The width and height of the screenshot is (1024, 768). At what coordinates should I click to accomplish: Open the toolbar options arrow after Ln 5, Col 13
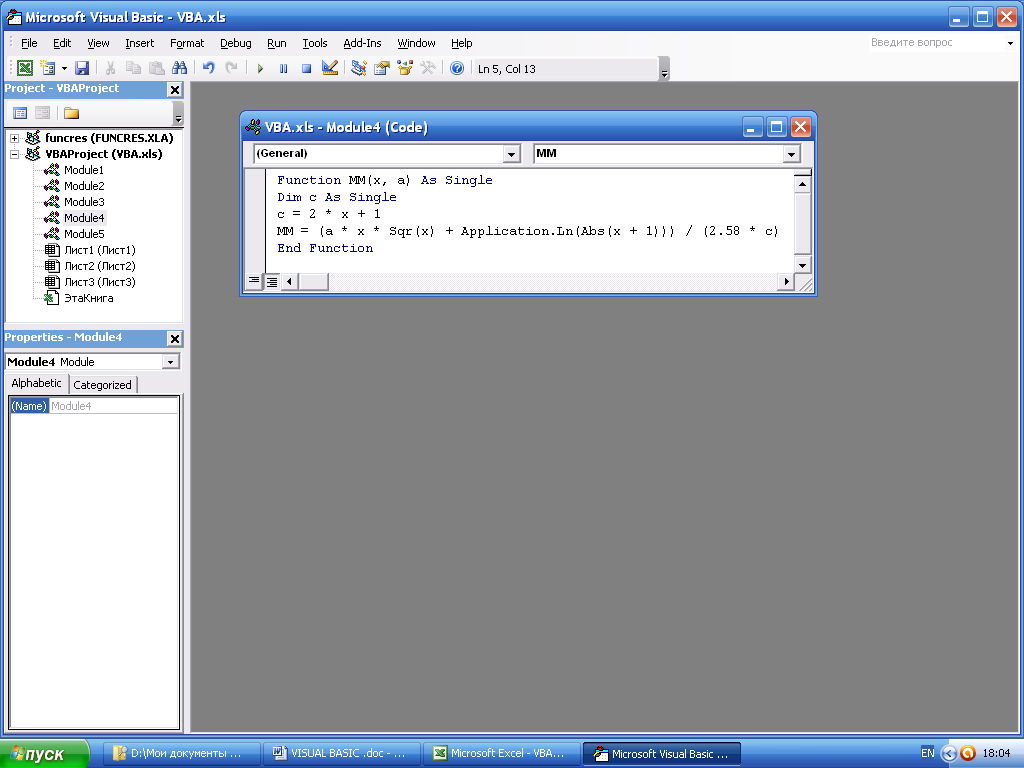(x=664, y=69)
